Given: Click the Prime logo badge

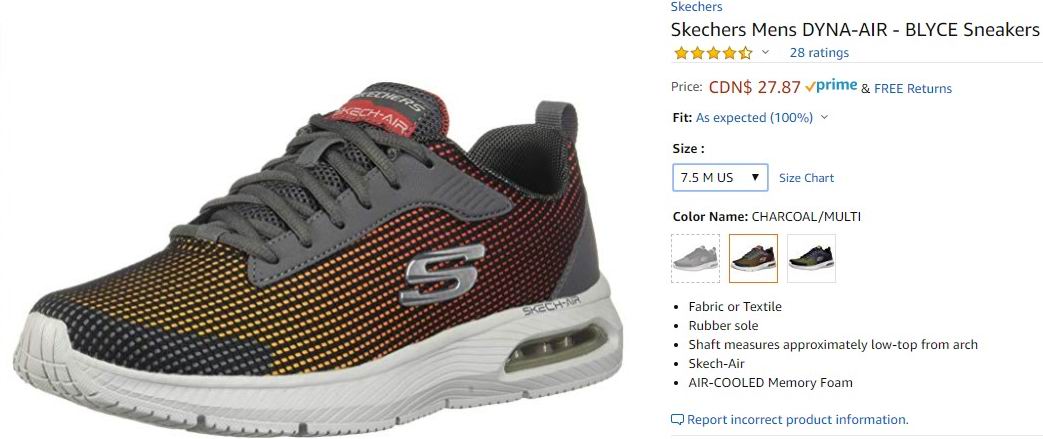Looking at the screenshot, I should click(x=830, y=86).
